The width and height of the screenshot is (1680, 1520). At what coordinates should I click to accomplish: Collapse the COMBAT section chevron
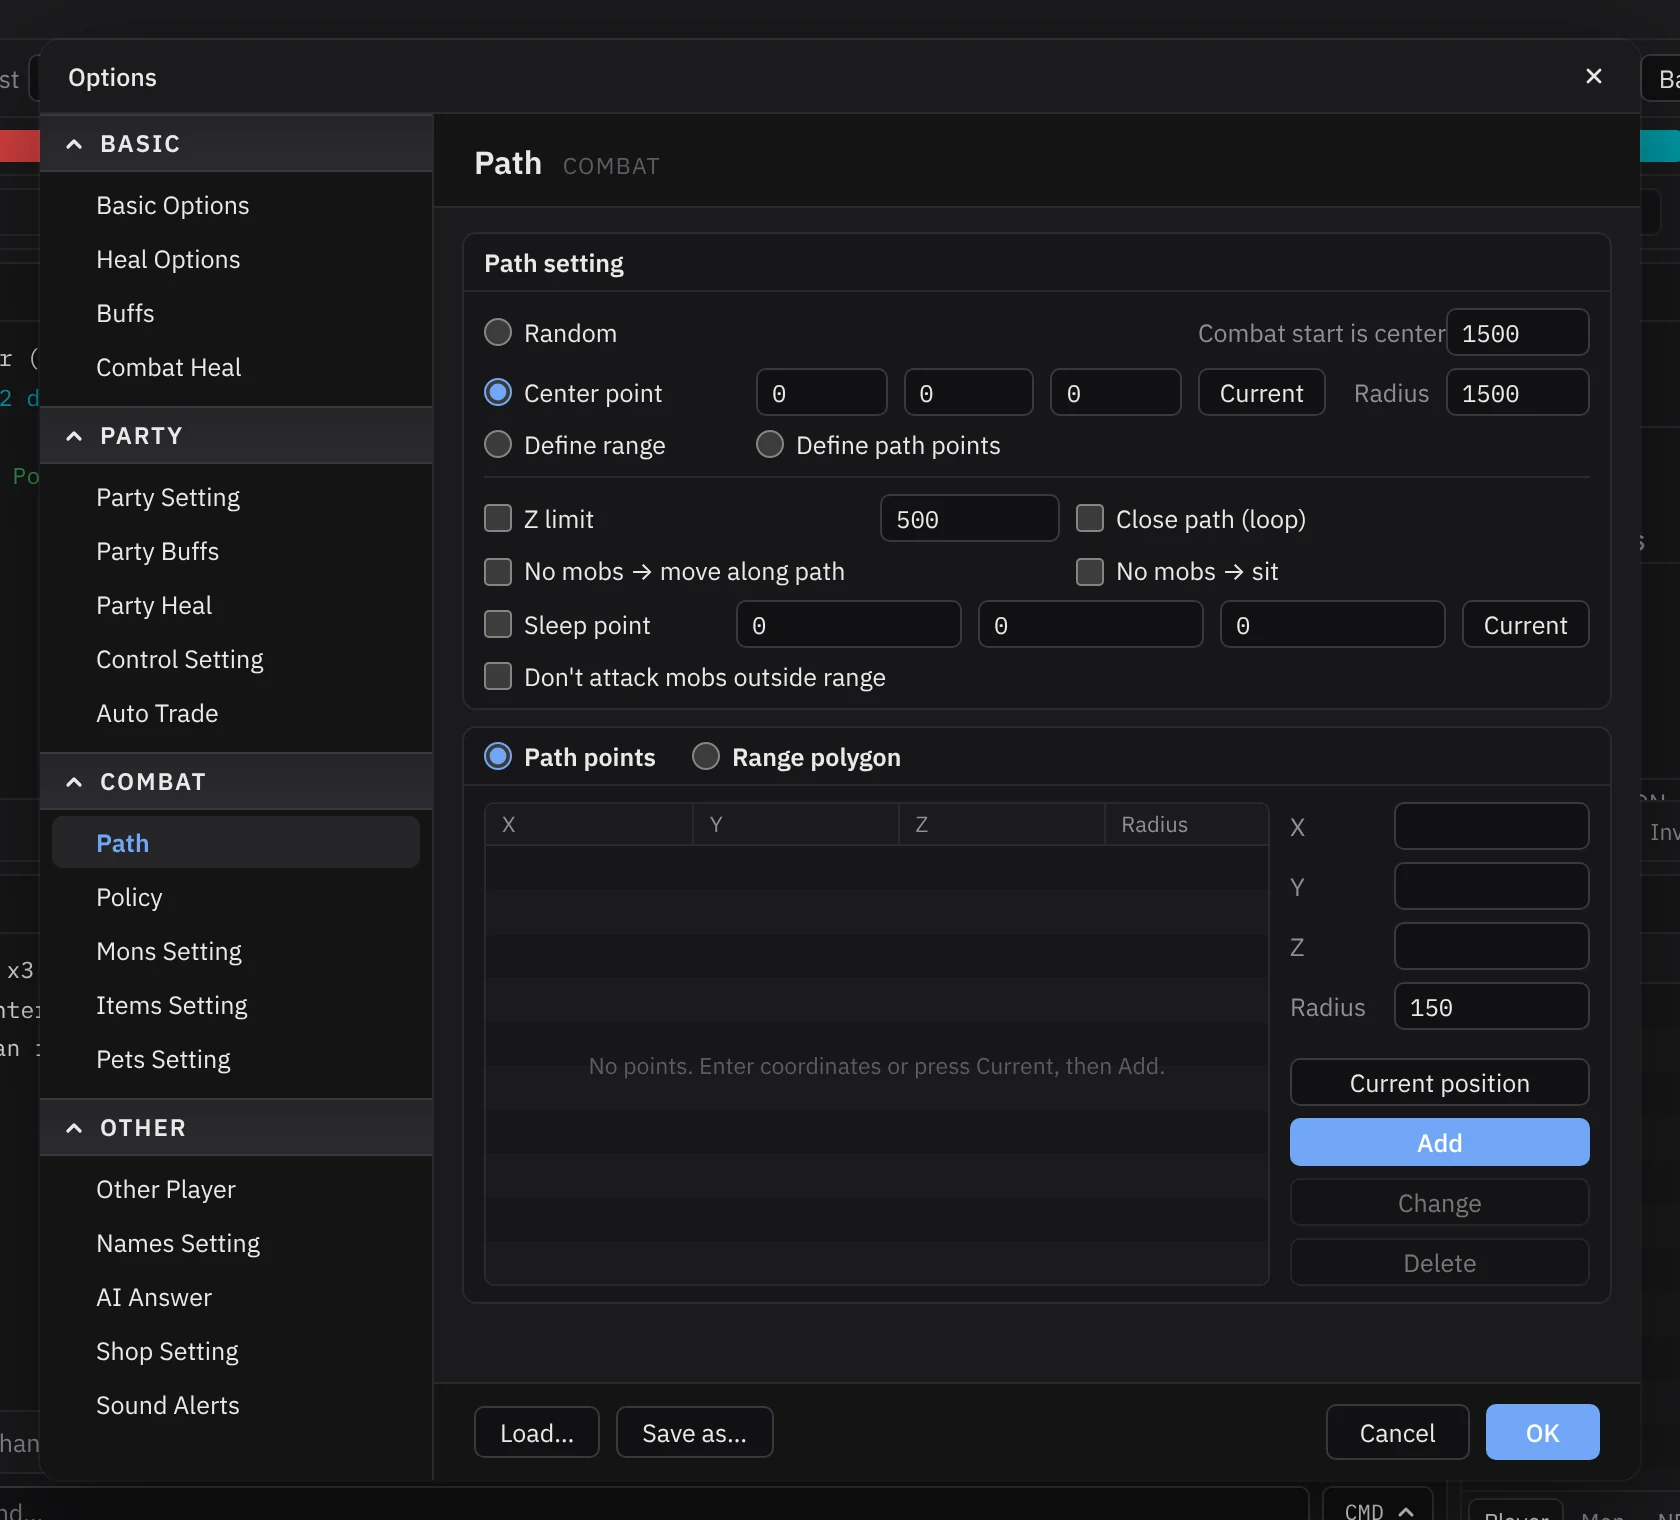pos(74,782)
